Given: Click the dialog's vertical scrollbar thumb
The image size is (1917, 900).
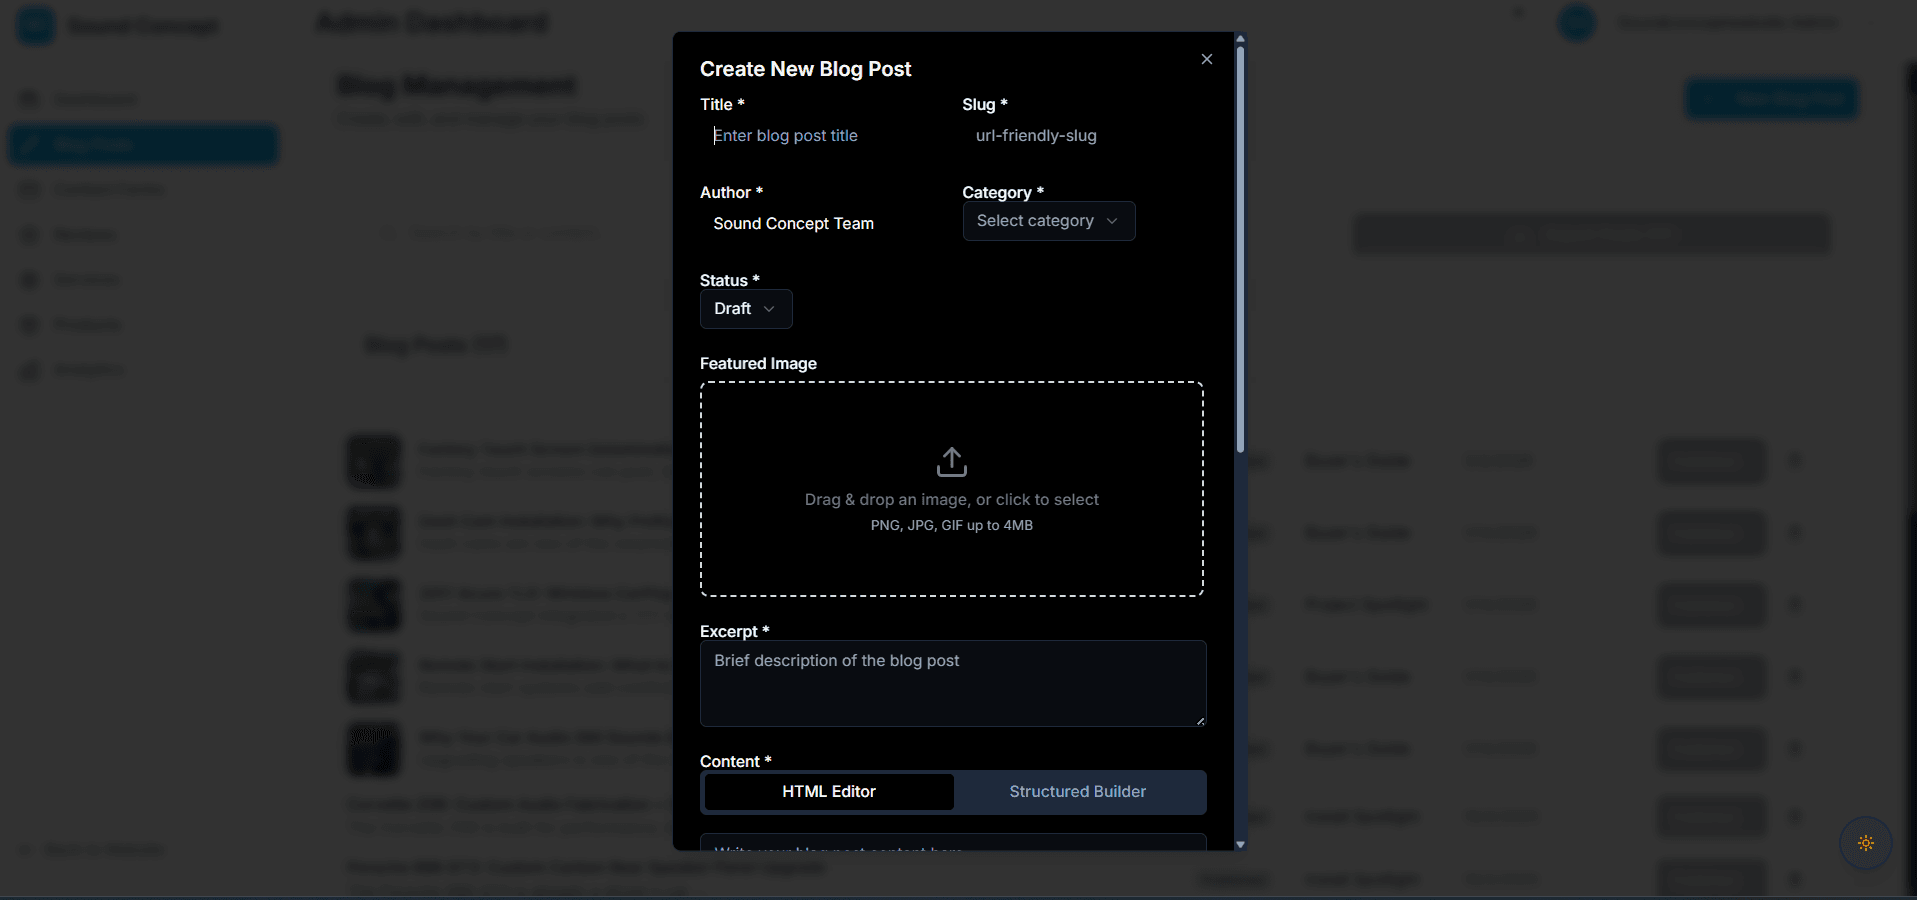Looking at the screenshot, I should [x=1240, y=250].
